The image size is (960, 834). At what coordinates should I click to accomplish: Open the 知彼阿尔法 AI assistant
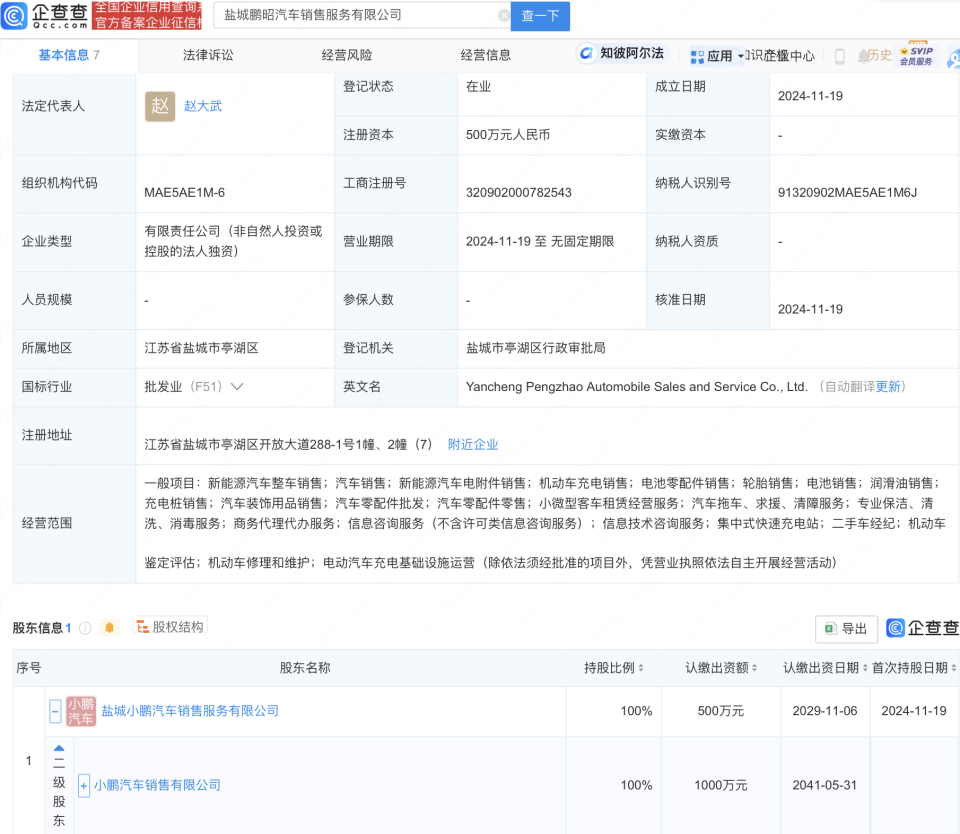(x=622, y=53)
